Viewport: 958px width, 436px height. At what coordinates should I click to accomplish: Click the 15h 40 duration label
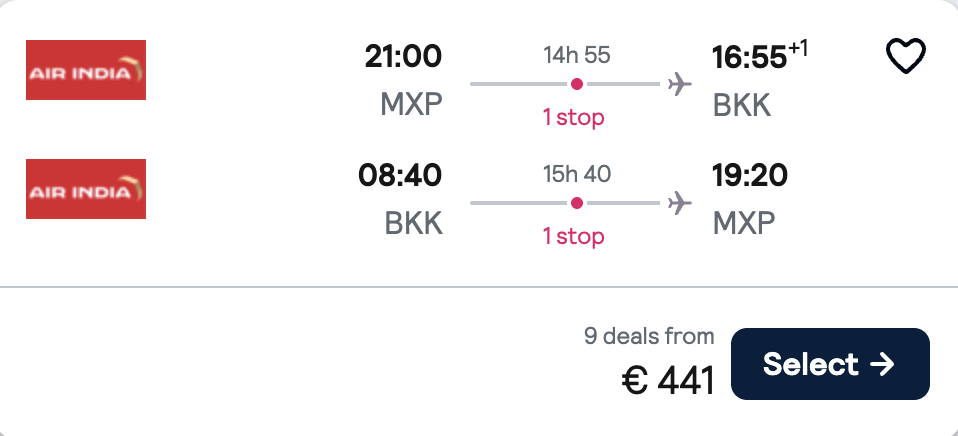point(577,175)
